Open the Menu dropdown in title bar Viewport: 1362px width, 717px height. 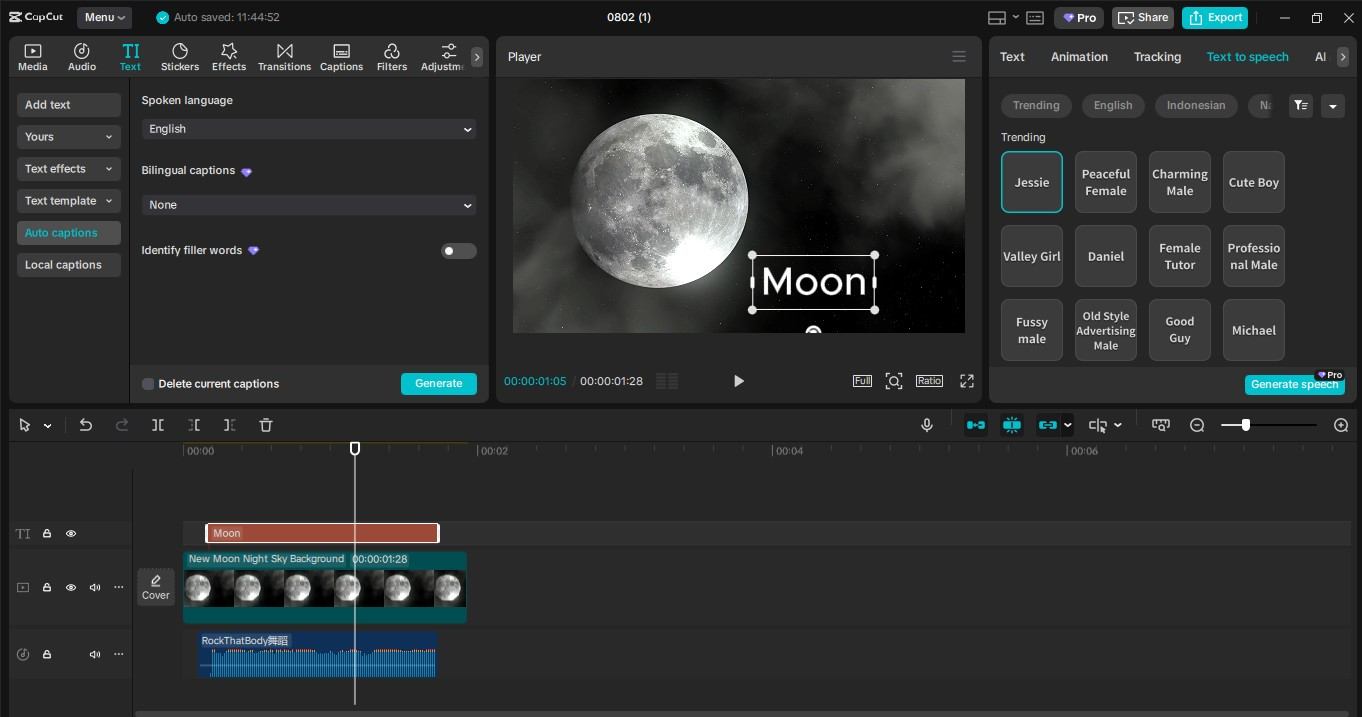(x=105, y=17)
